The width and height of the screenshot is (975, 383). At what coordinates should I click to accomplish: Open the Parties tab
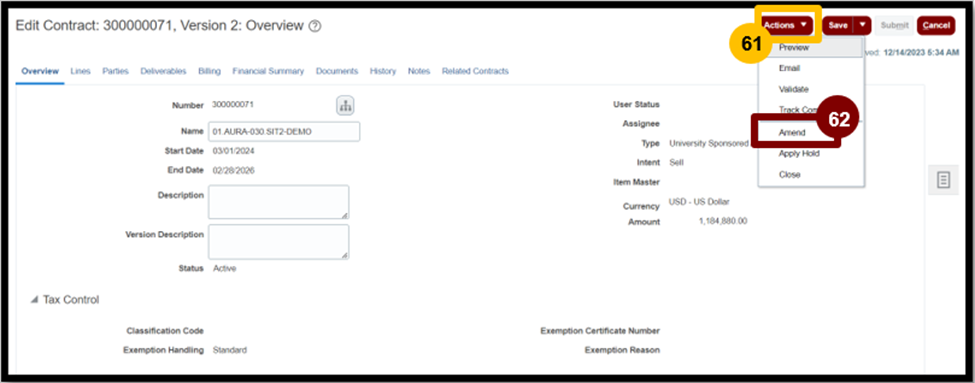click(115, 72)
